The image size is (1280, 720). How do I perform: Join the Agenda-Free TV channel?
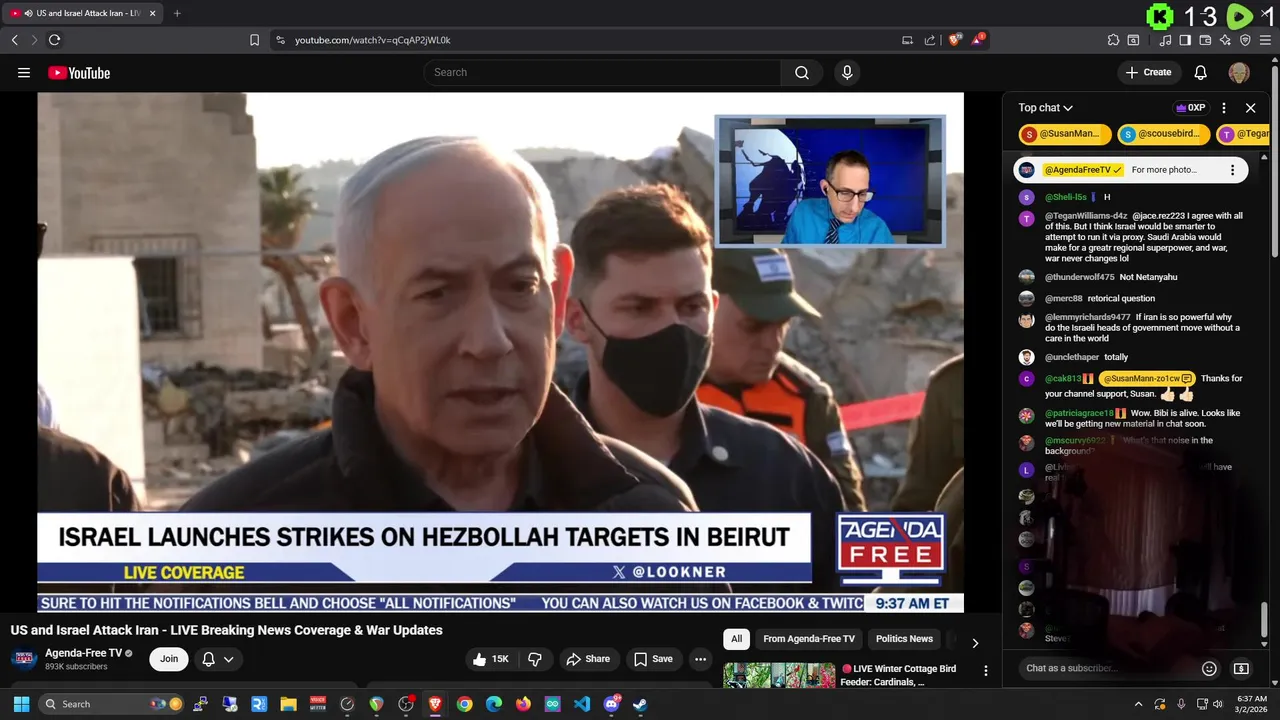[169, 659]
